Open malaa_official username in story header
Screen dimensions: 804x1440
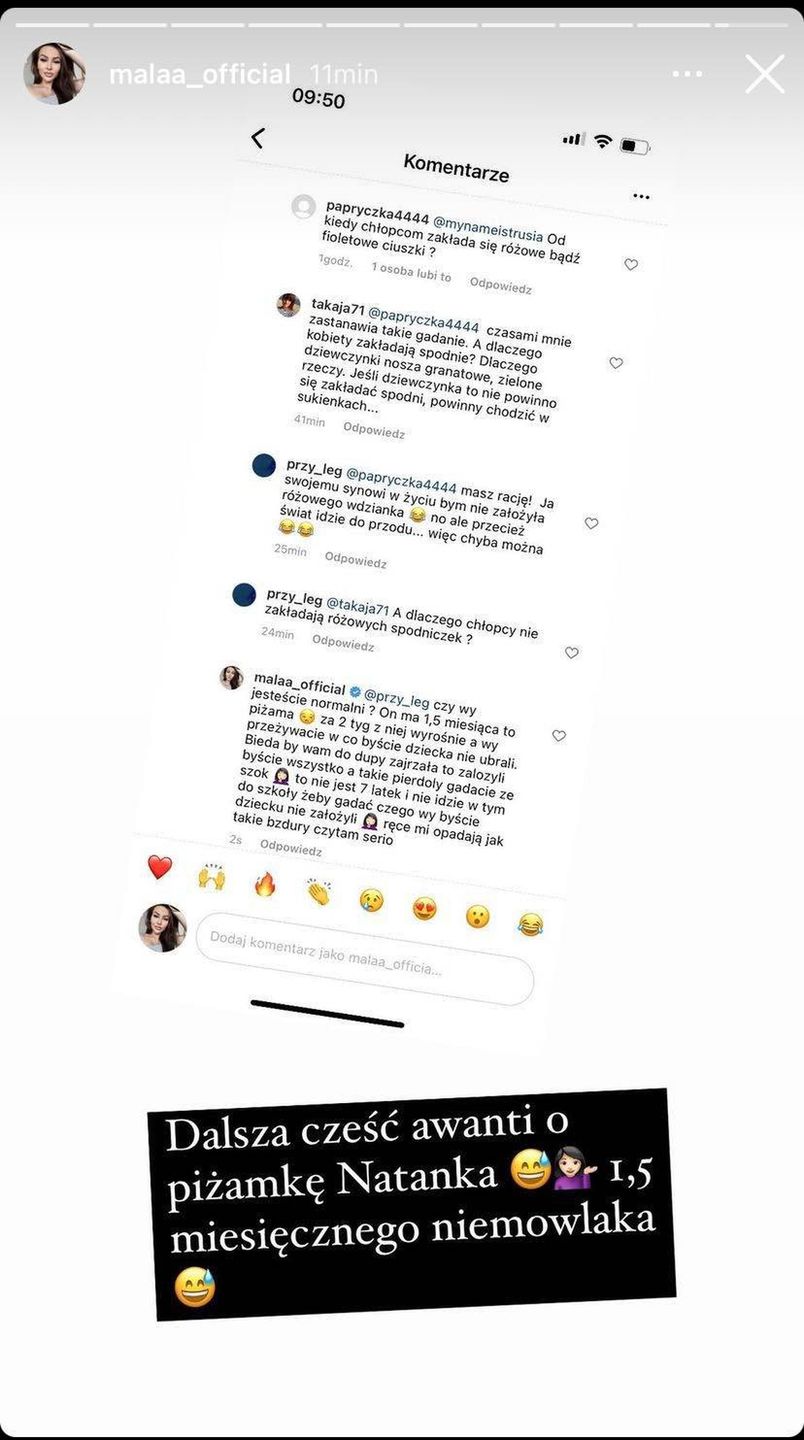point(199,74)
